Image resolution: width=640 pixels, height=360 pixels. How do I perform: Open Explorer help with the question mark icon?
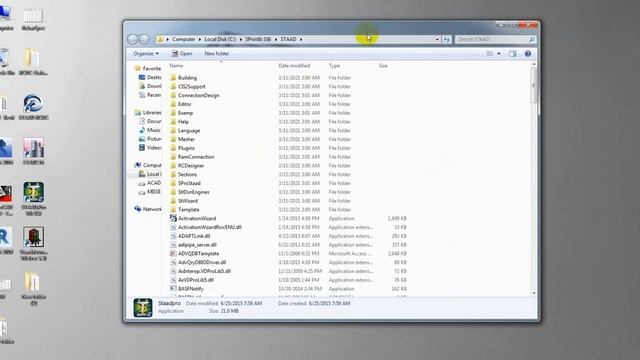click(528, 53)
